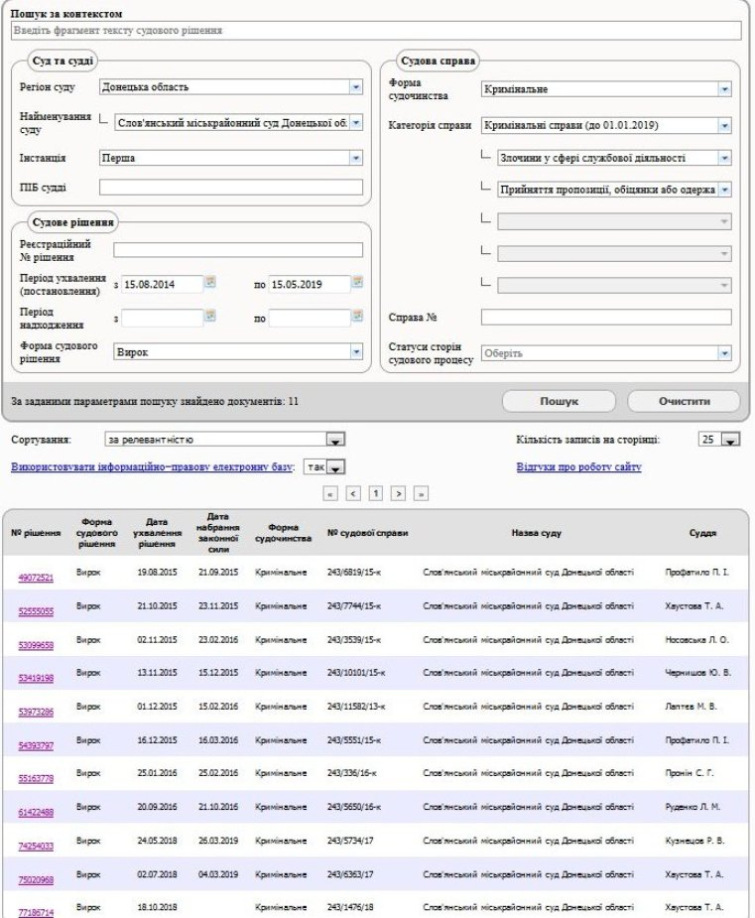Open the records per page dropdown
The height and width of the screenshot is (918, 755).
[728, 440]
